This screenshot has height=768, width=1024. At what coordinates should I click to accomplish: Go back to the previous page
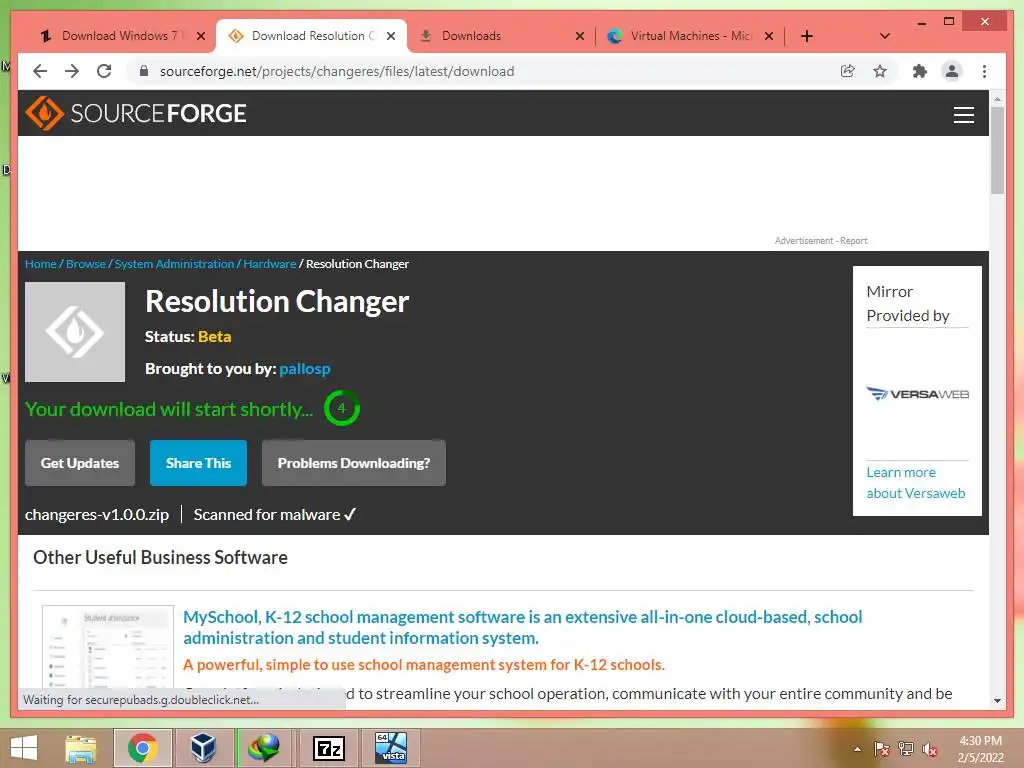click(40, 71)
